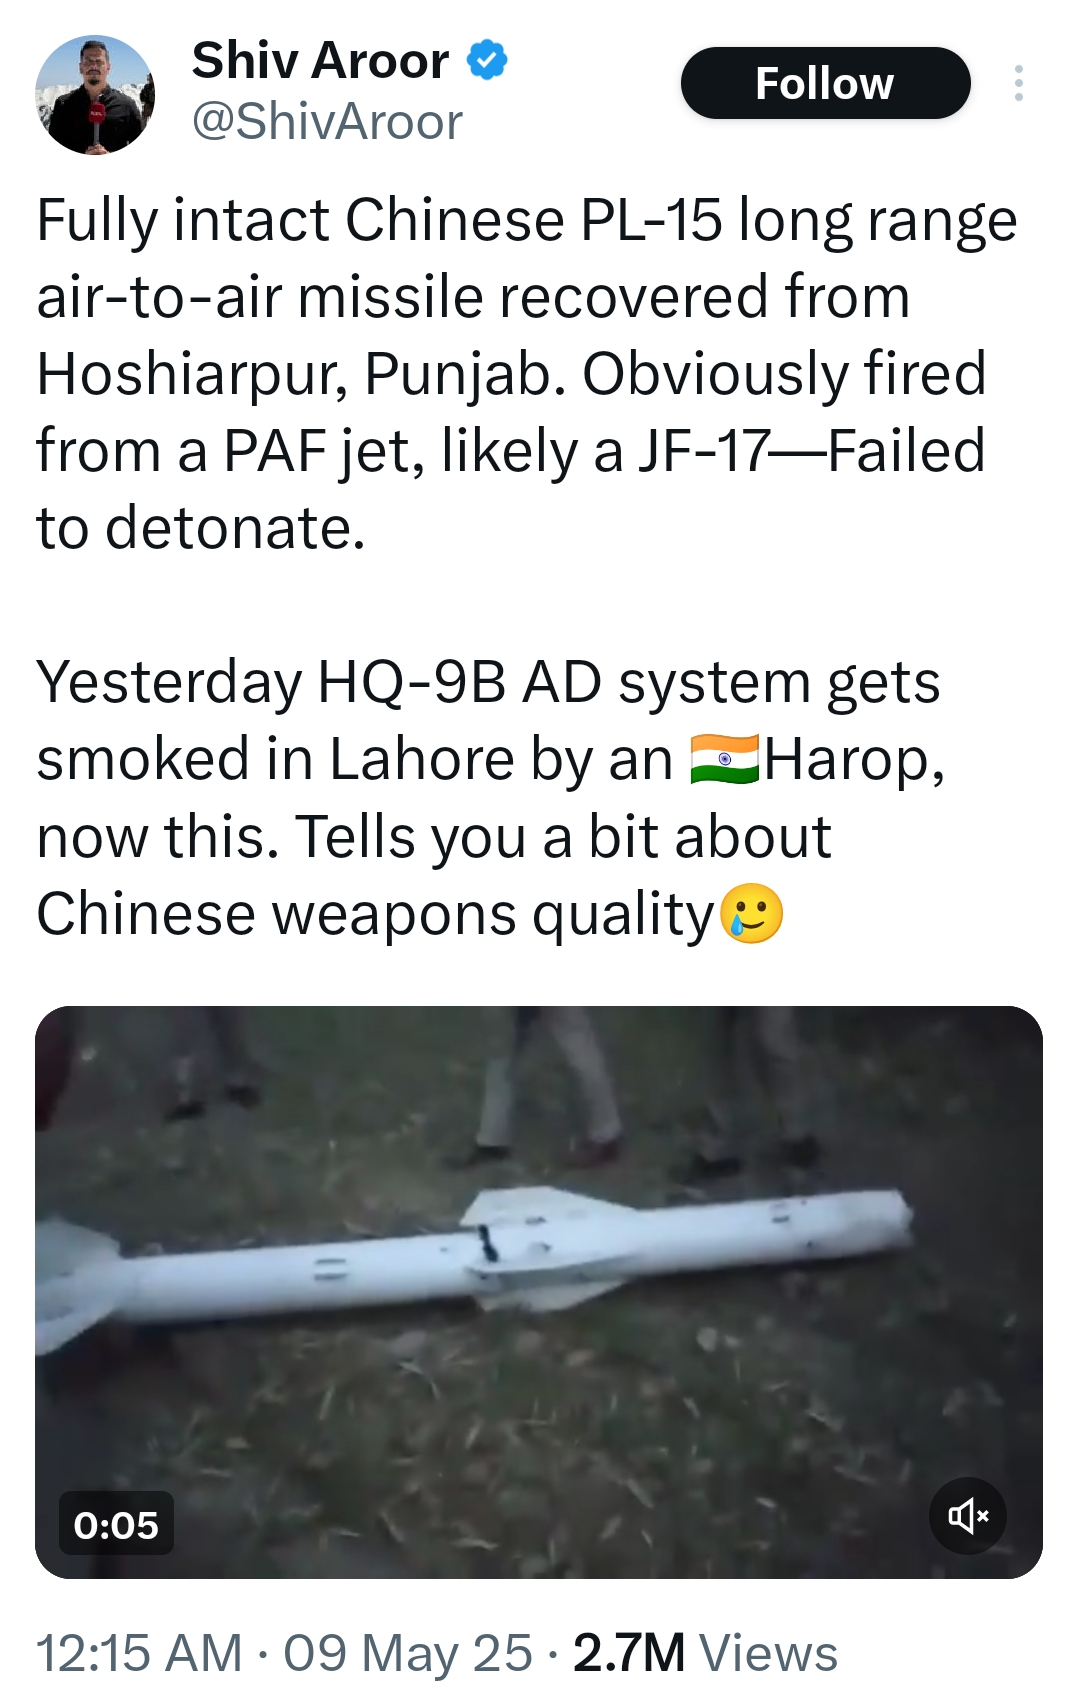
Task: Click the white missile in the video
Action: tap(475, 1254)
